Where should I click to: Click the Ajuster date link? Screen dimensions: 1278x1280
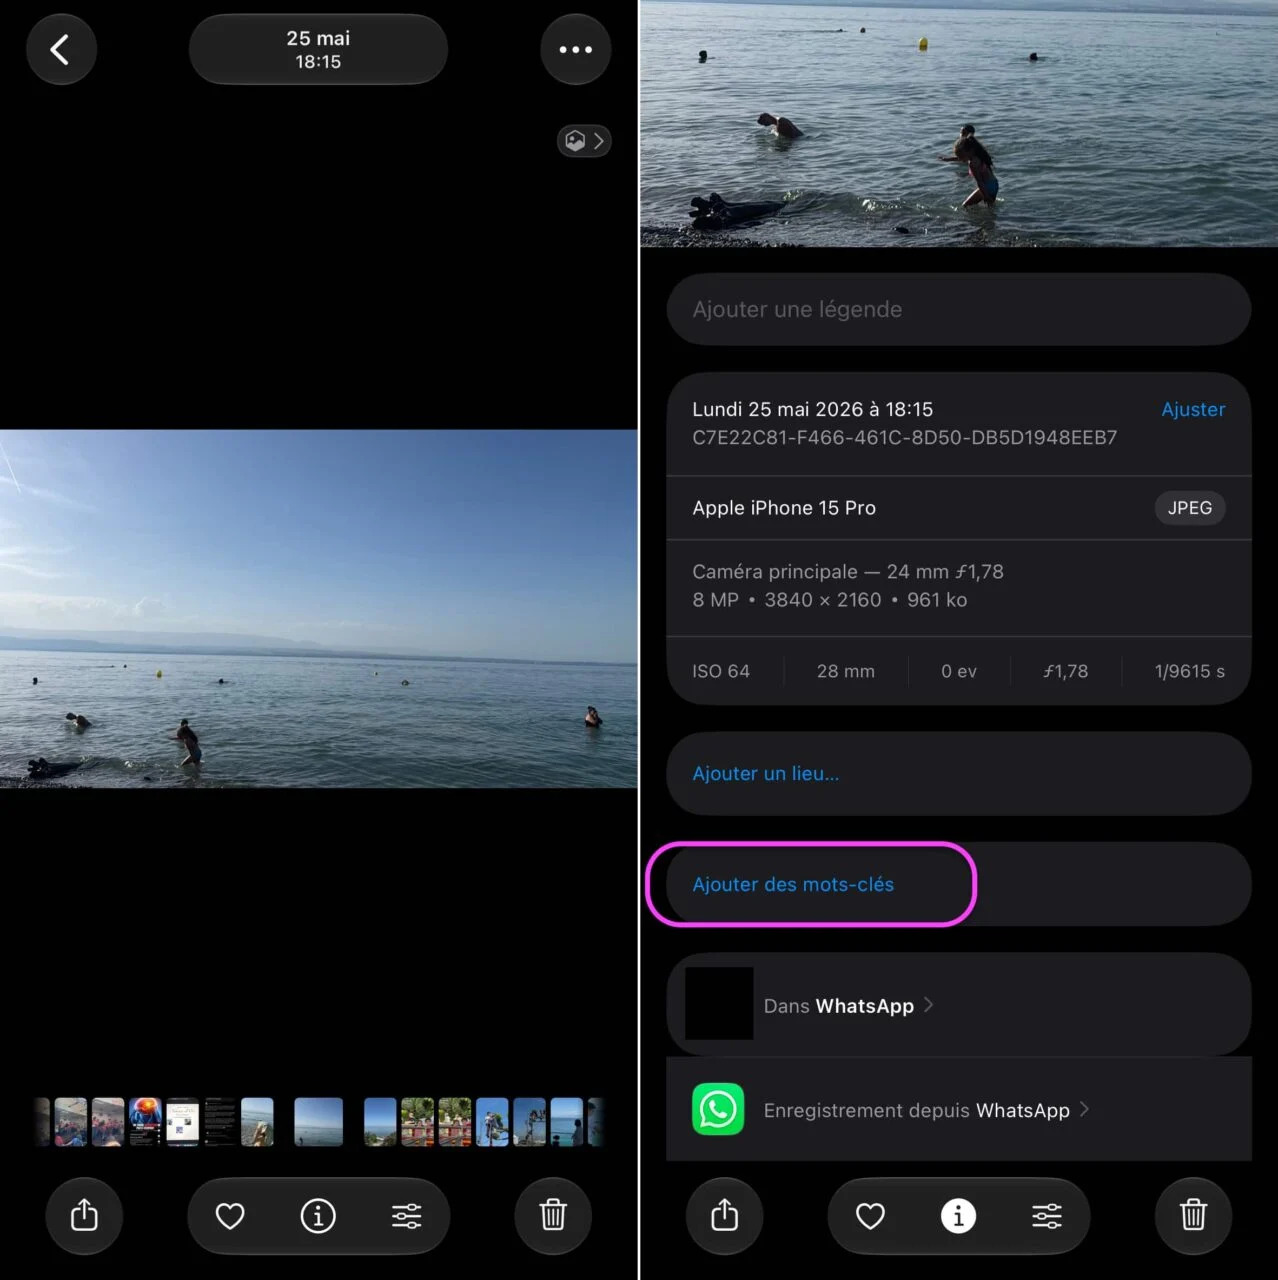[1192, 409]
